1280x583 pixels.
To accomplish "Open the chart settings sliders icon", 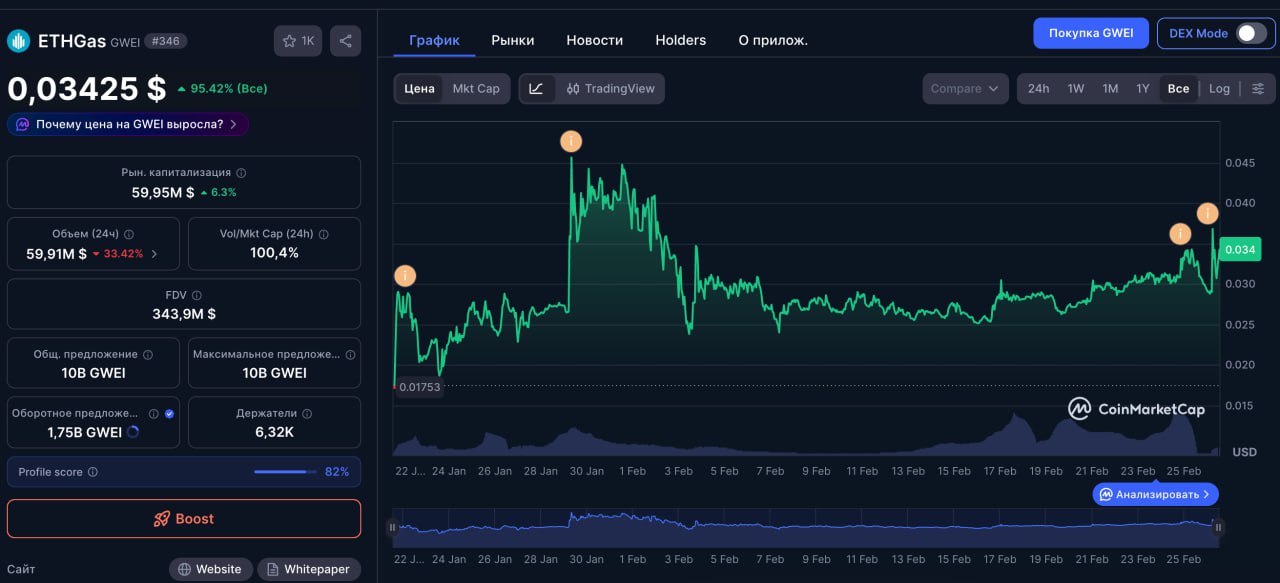I will [1258, 89].
